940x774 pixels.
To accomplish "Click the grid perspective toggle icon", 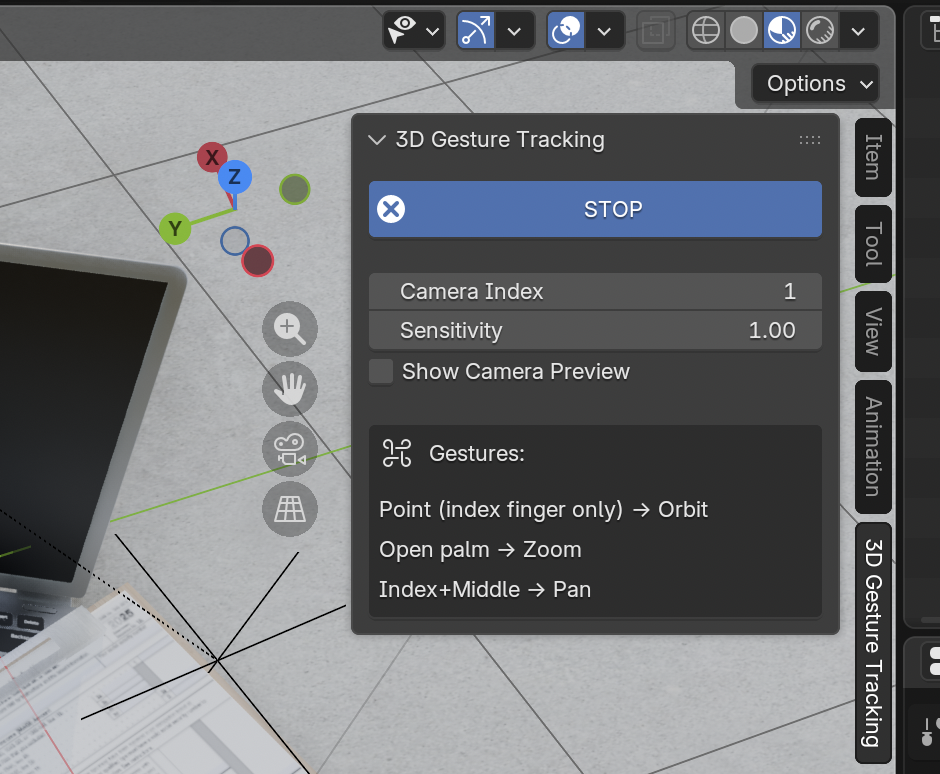I will pos(289,509).
